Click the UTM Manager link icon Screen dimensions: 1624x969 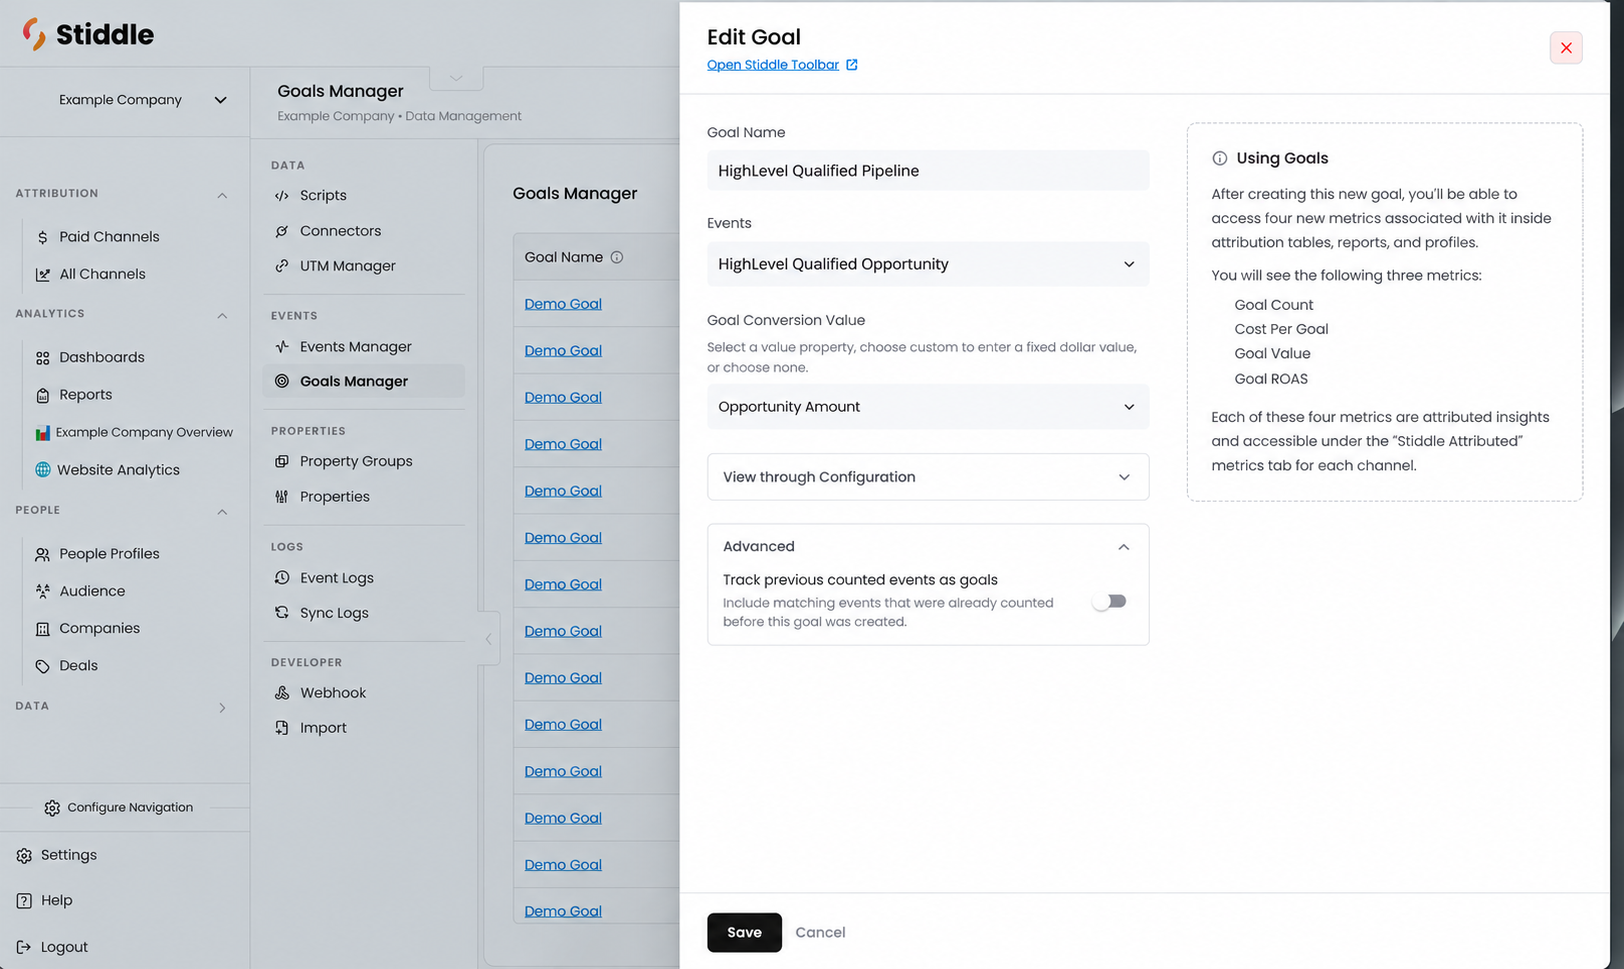click(282, 266)
